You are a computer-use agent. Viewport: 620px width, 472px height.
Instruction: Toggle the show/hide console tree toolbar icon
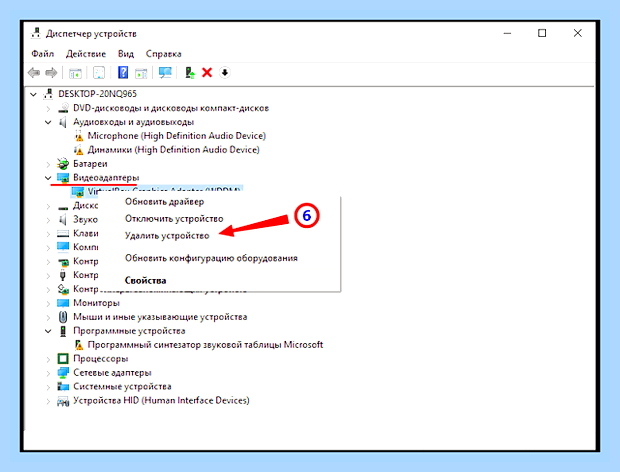tap(75, 73)
